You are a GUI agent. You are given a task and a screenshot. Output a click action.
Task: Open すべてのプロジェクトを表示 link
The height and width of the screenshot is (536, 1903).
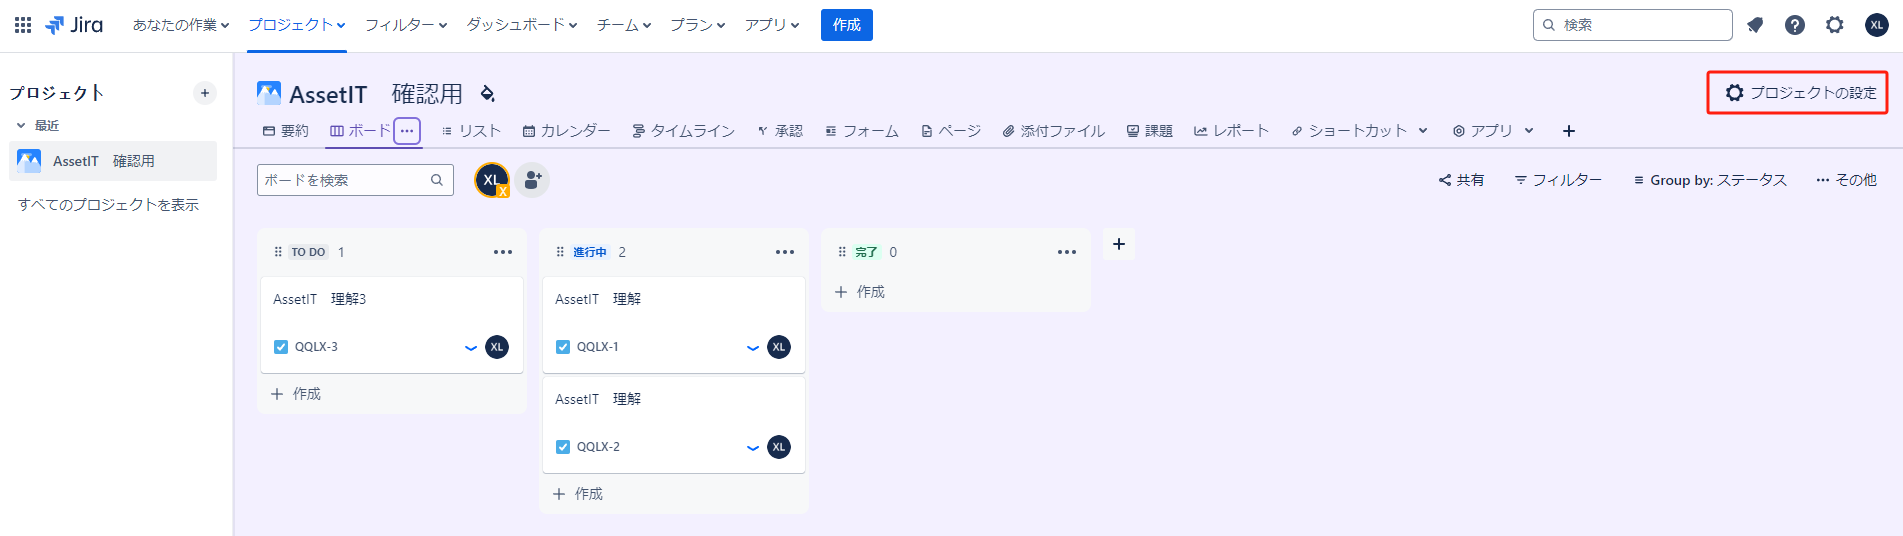tap(108, 205)
